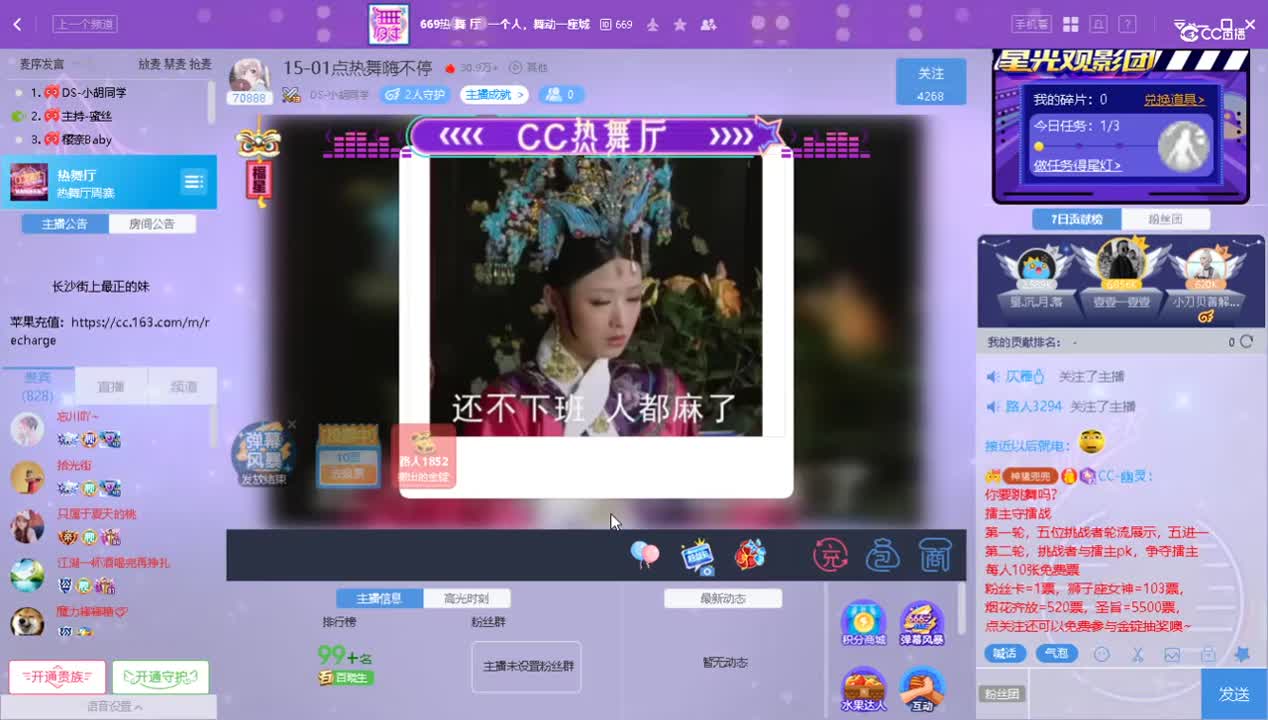Screen dimensions: 1268x720
Task: Open the 最新动态 tab
Action: pyautogui.click(x=723, y=598)
